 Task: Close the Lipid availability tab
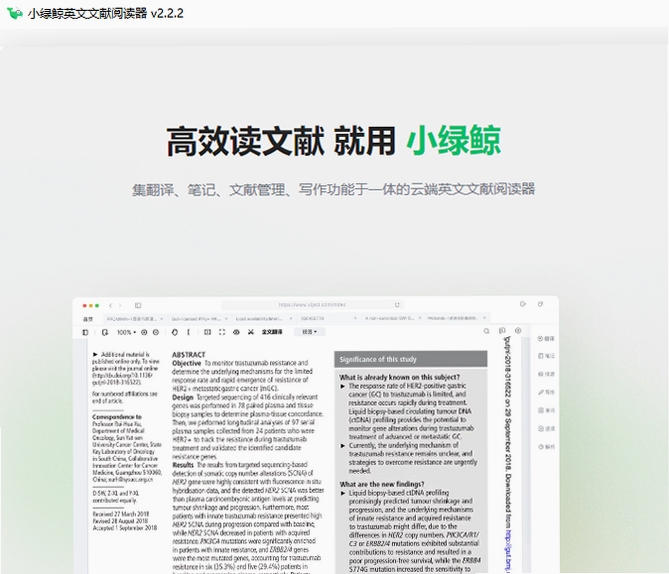[x=291, y=318]
